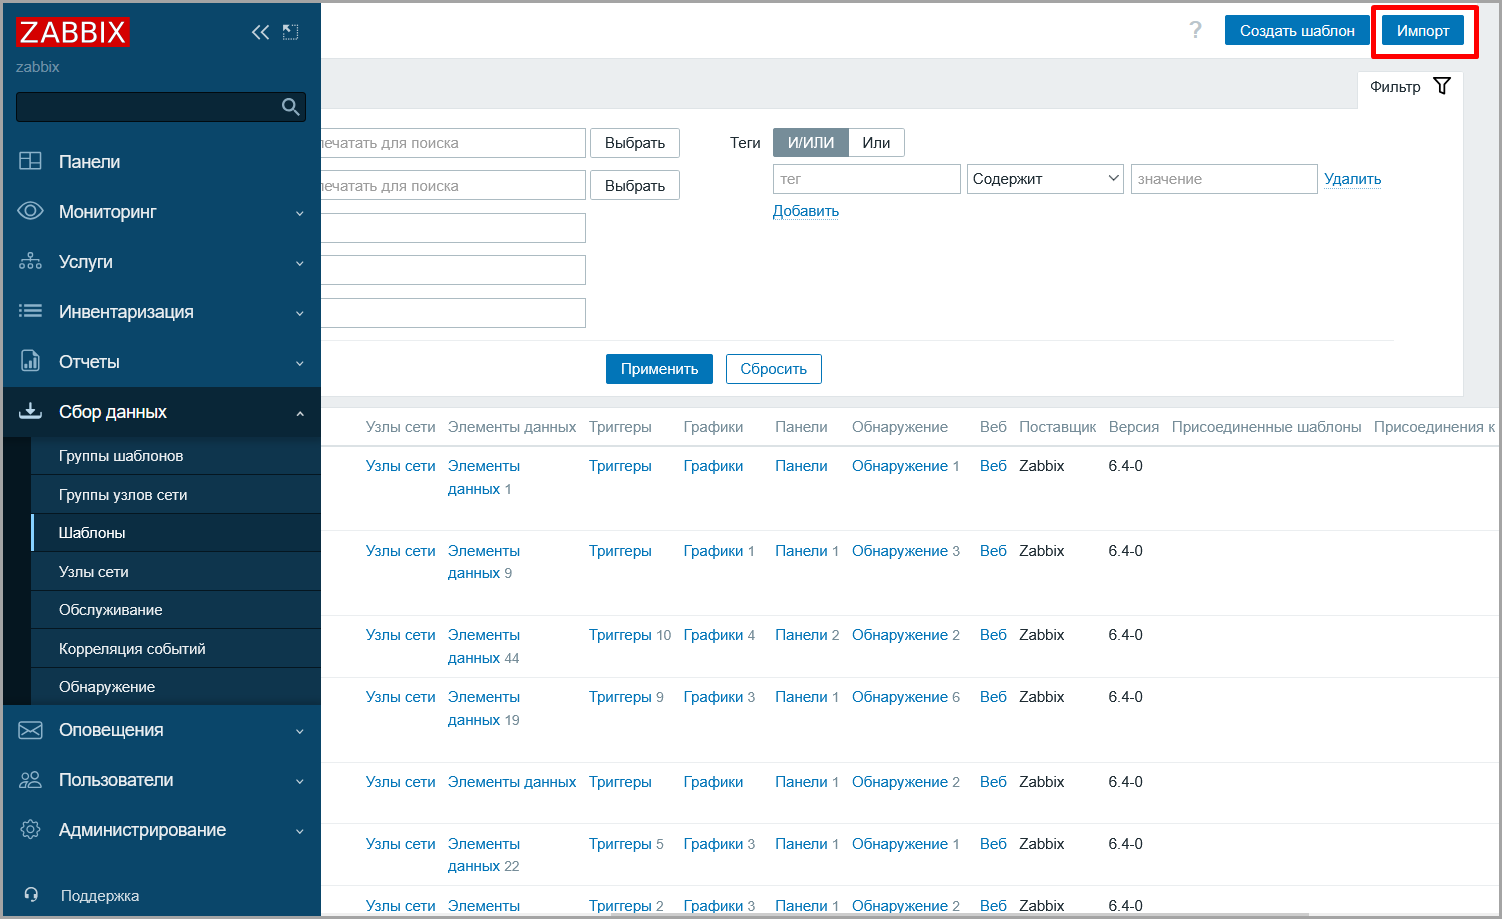Image resolution: width=1502 pixels, height=919 pixels.
Task: Open Элементы данных 44 link
Action: (484, 646)
